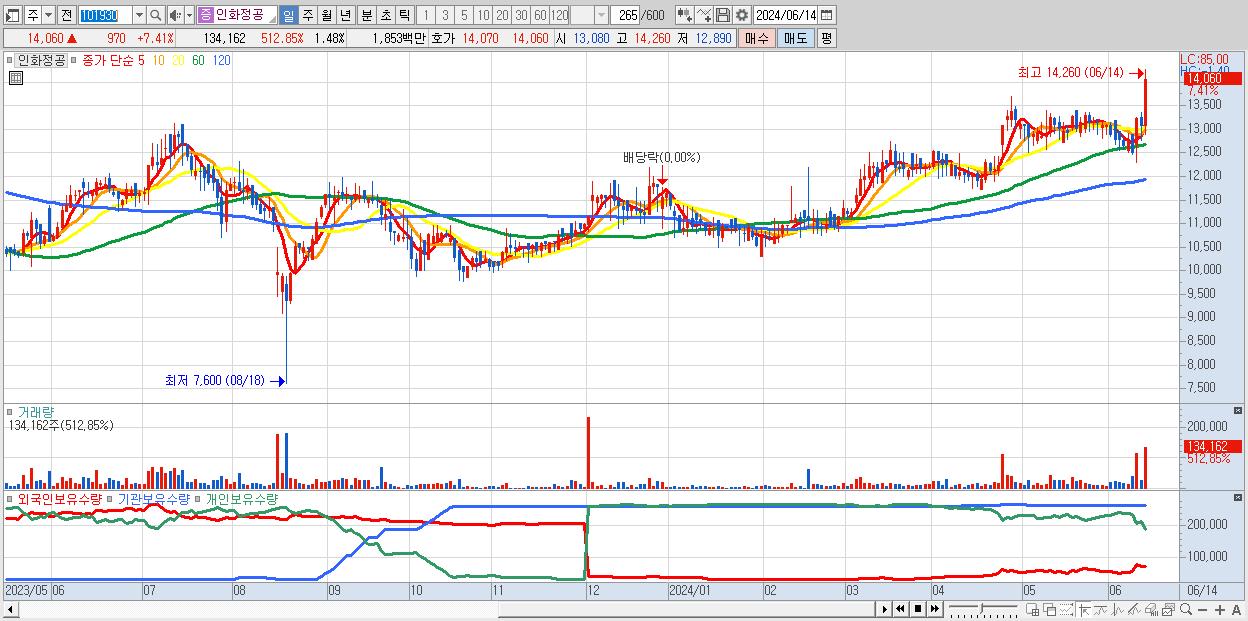This screenshot has height=621, width=1248.
Task: Click the line-tool checkmark icon
Action: 704,15
